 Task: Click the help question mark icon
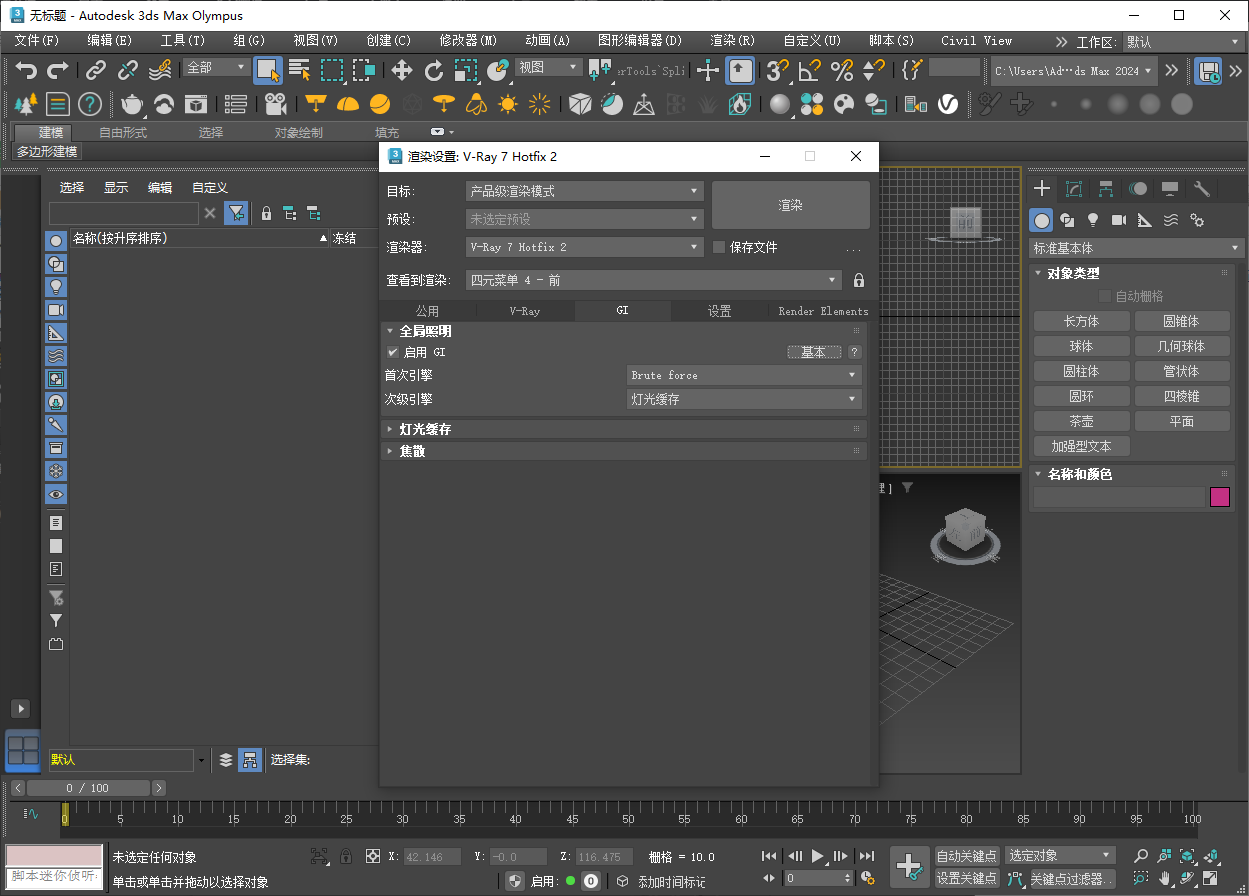[x=90, y=104]
